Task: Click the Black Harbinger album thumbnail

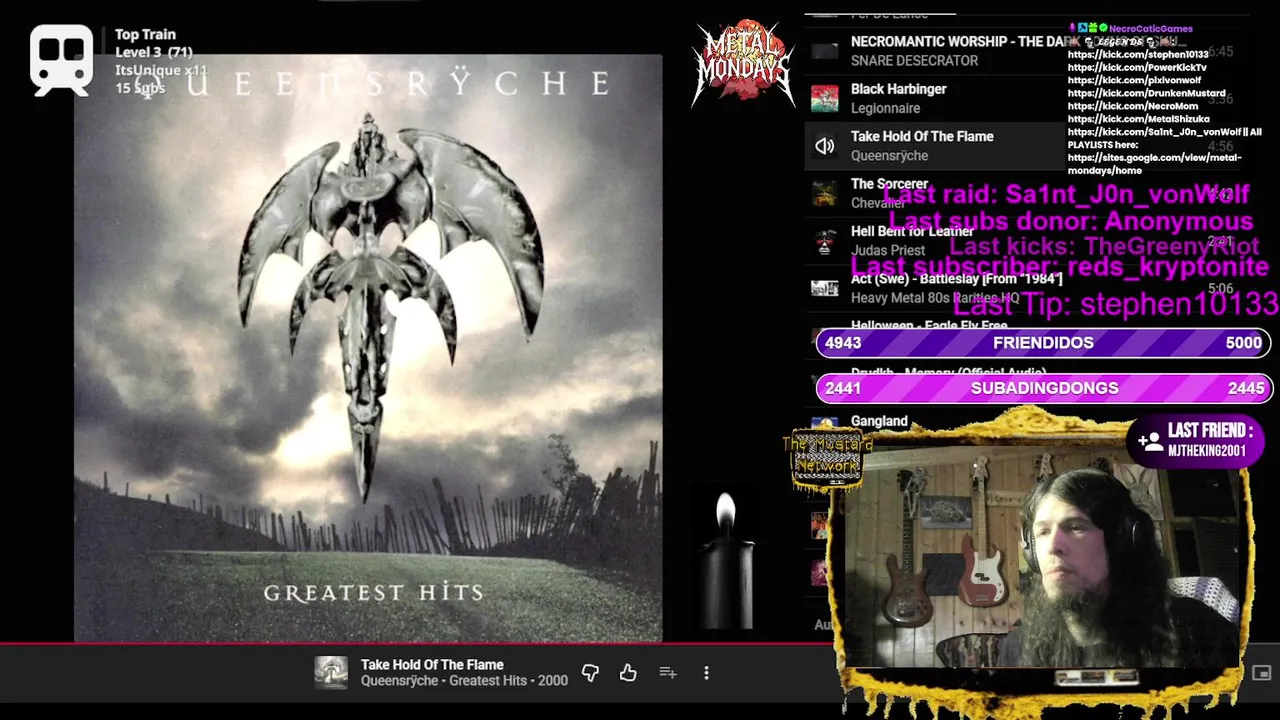Action: (x=824, y=98)
